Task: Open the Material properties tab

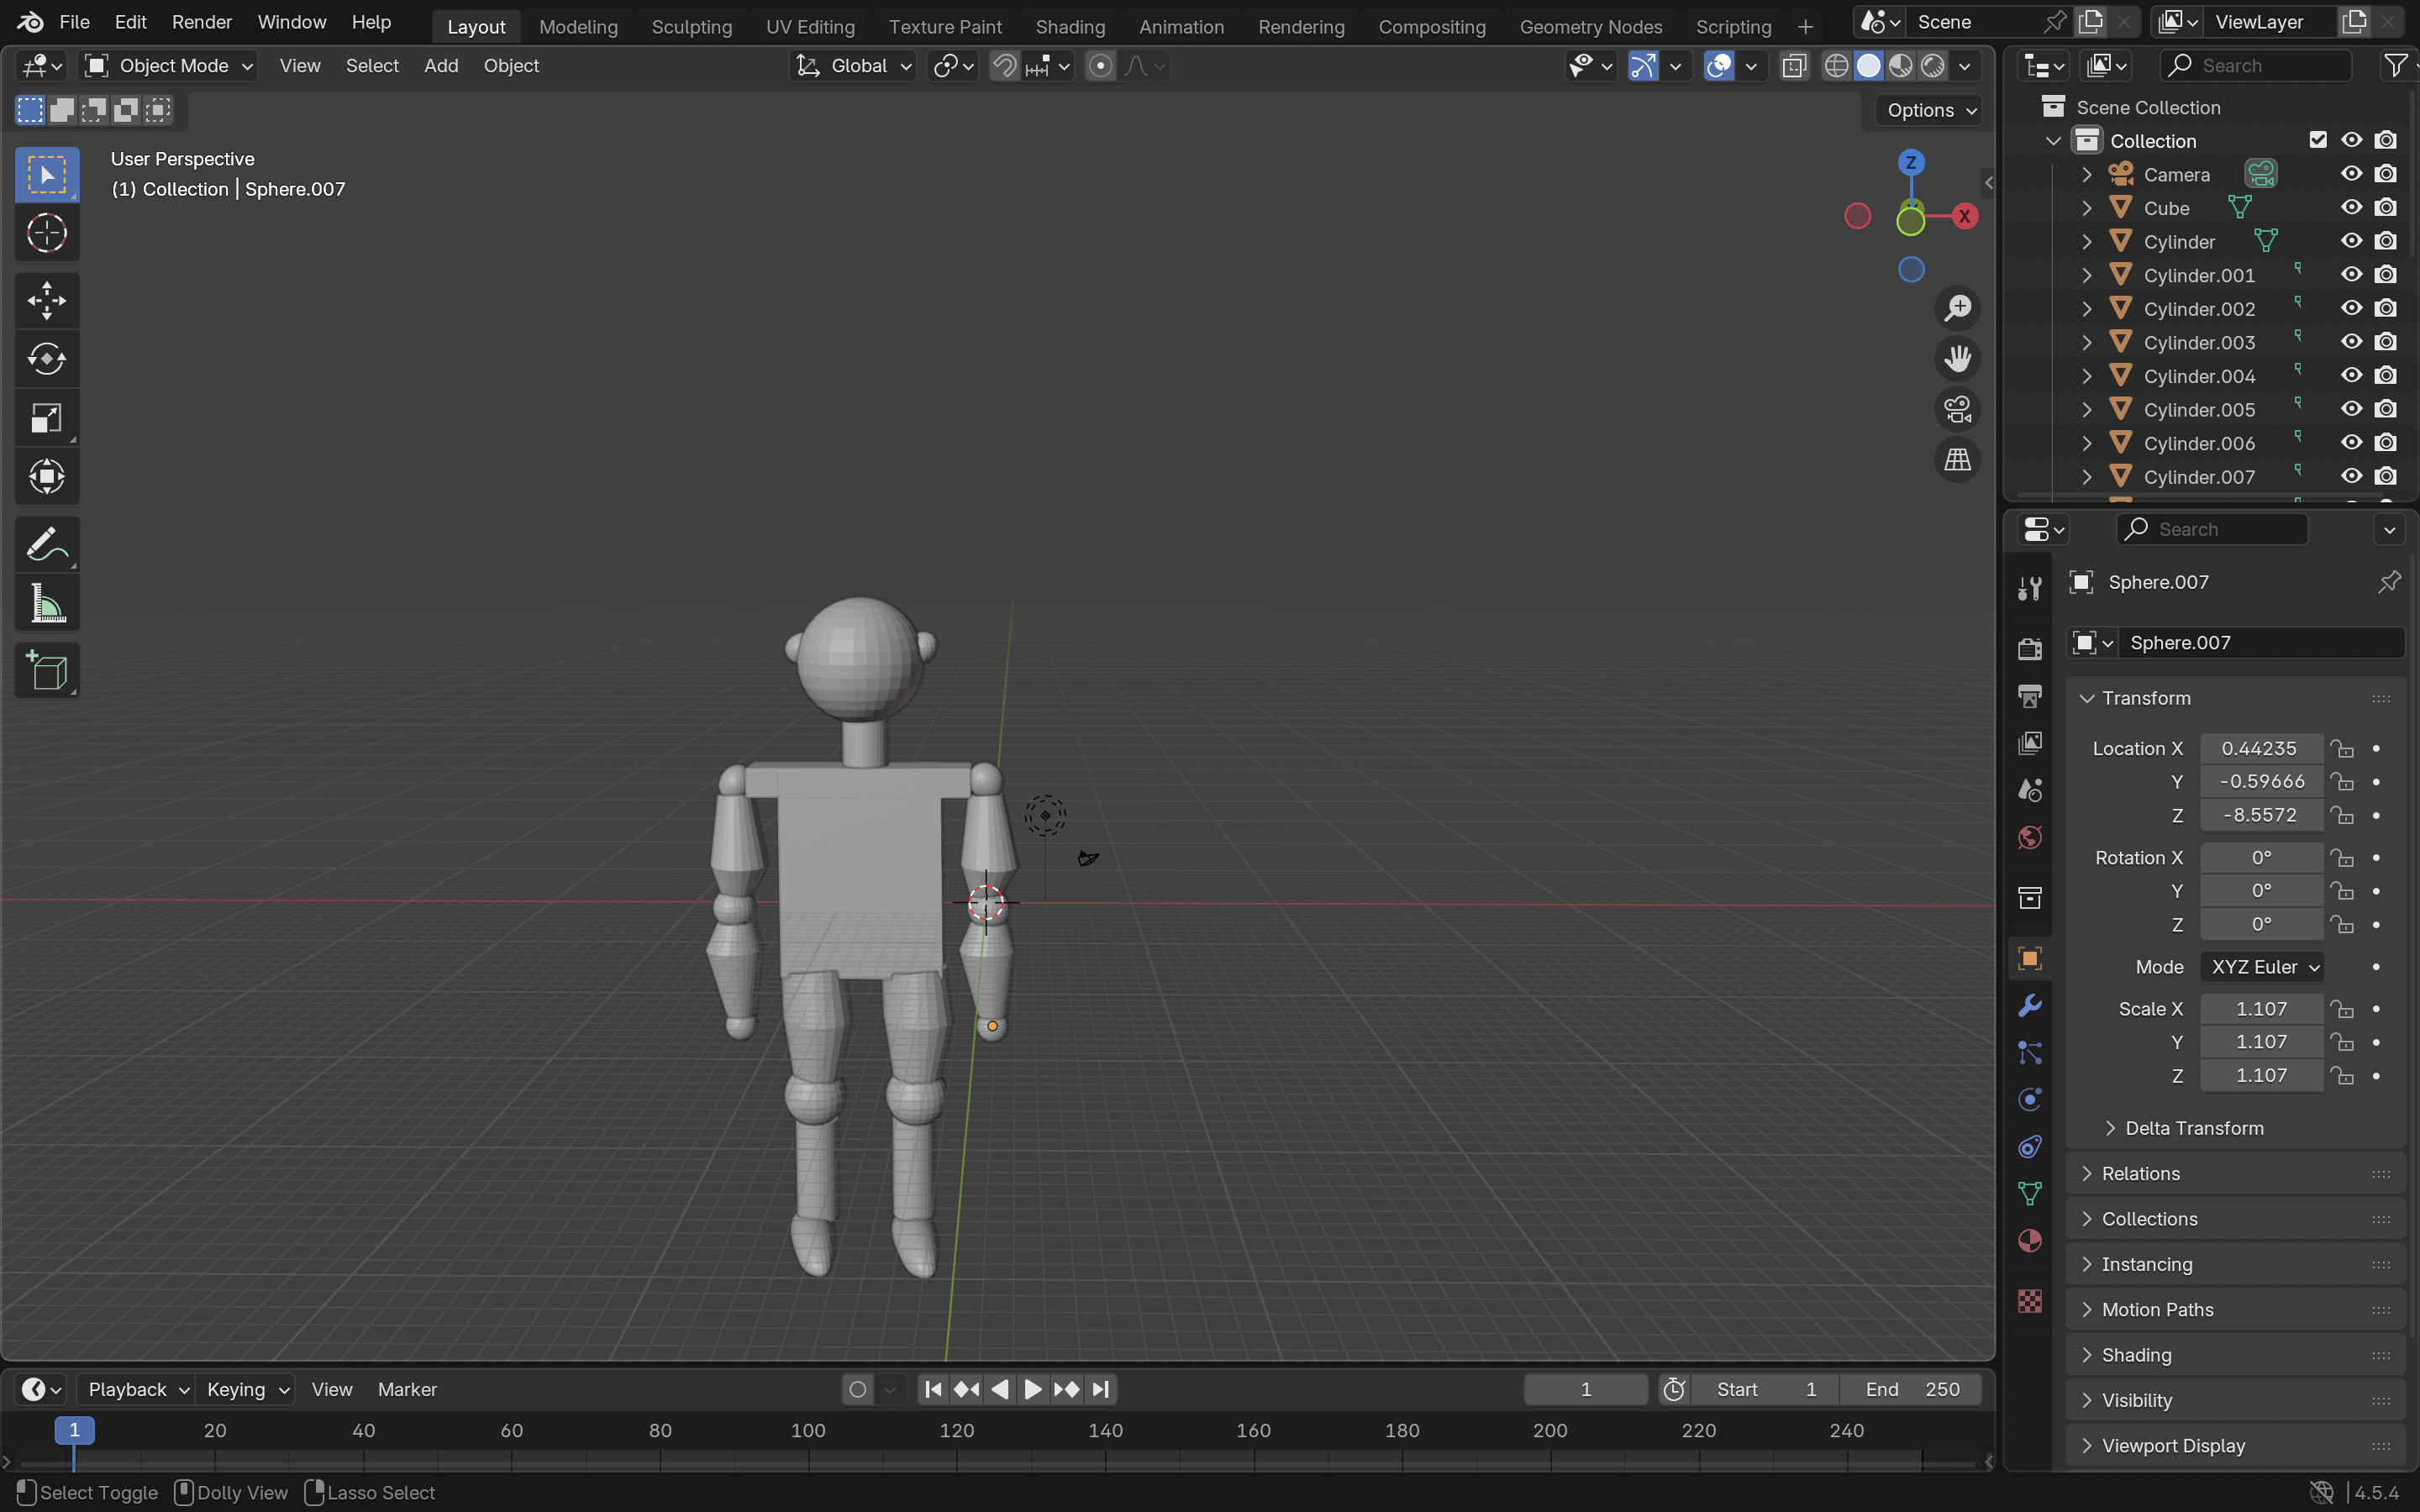Action: click(2029, 1241)
